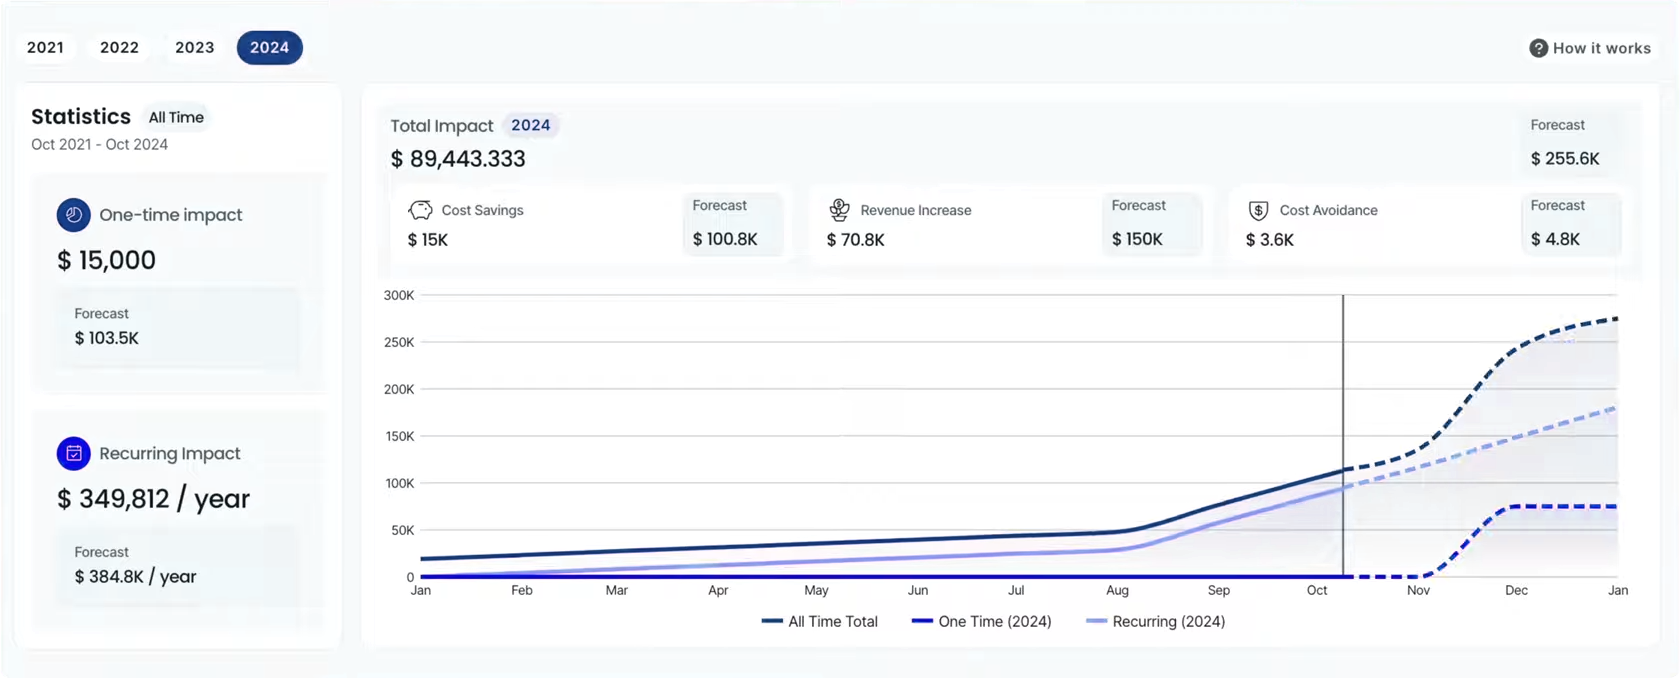Click the Revenue Increase forecast $150K box
Viewport: 1680px width, 678px height.
click(x=1151, y=223)
